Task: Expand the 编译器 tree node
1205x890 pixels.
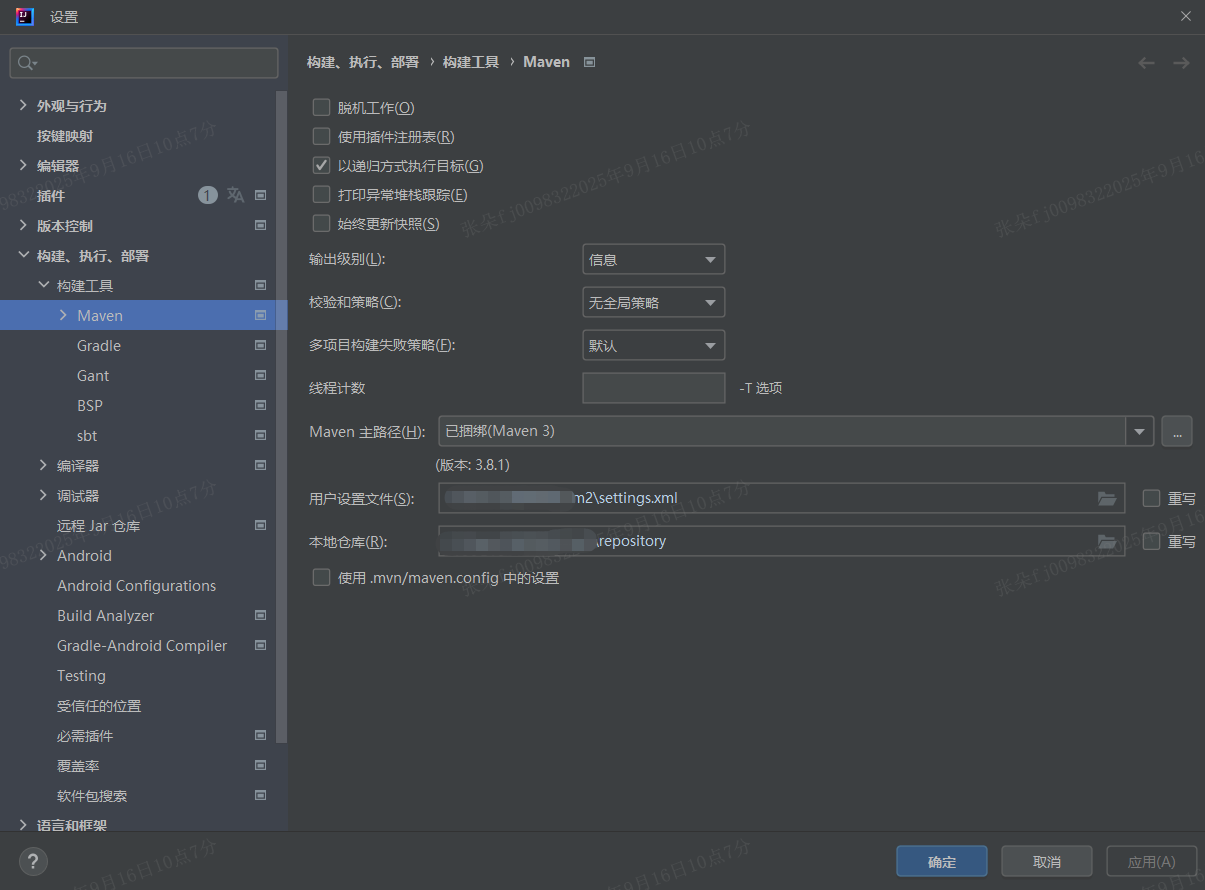Action: pyautogui.click(x=43, y=465)
